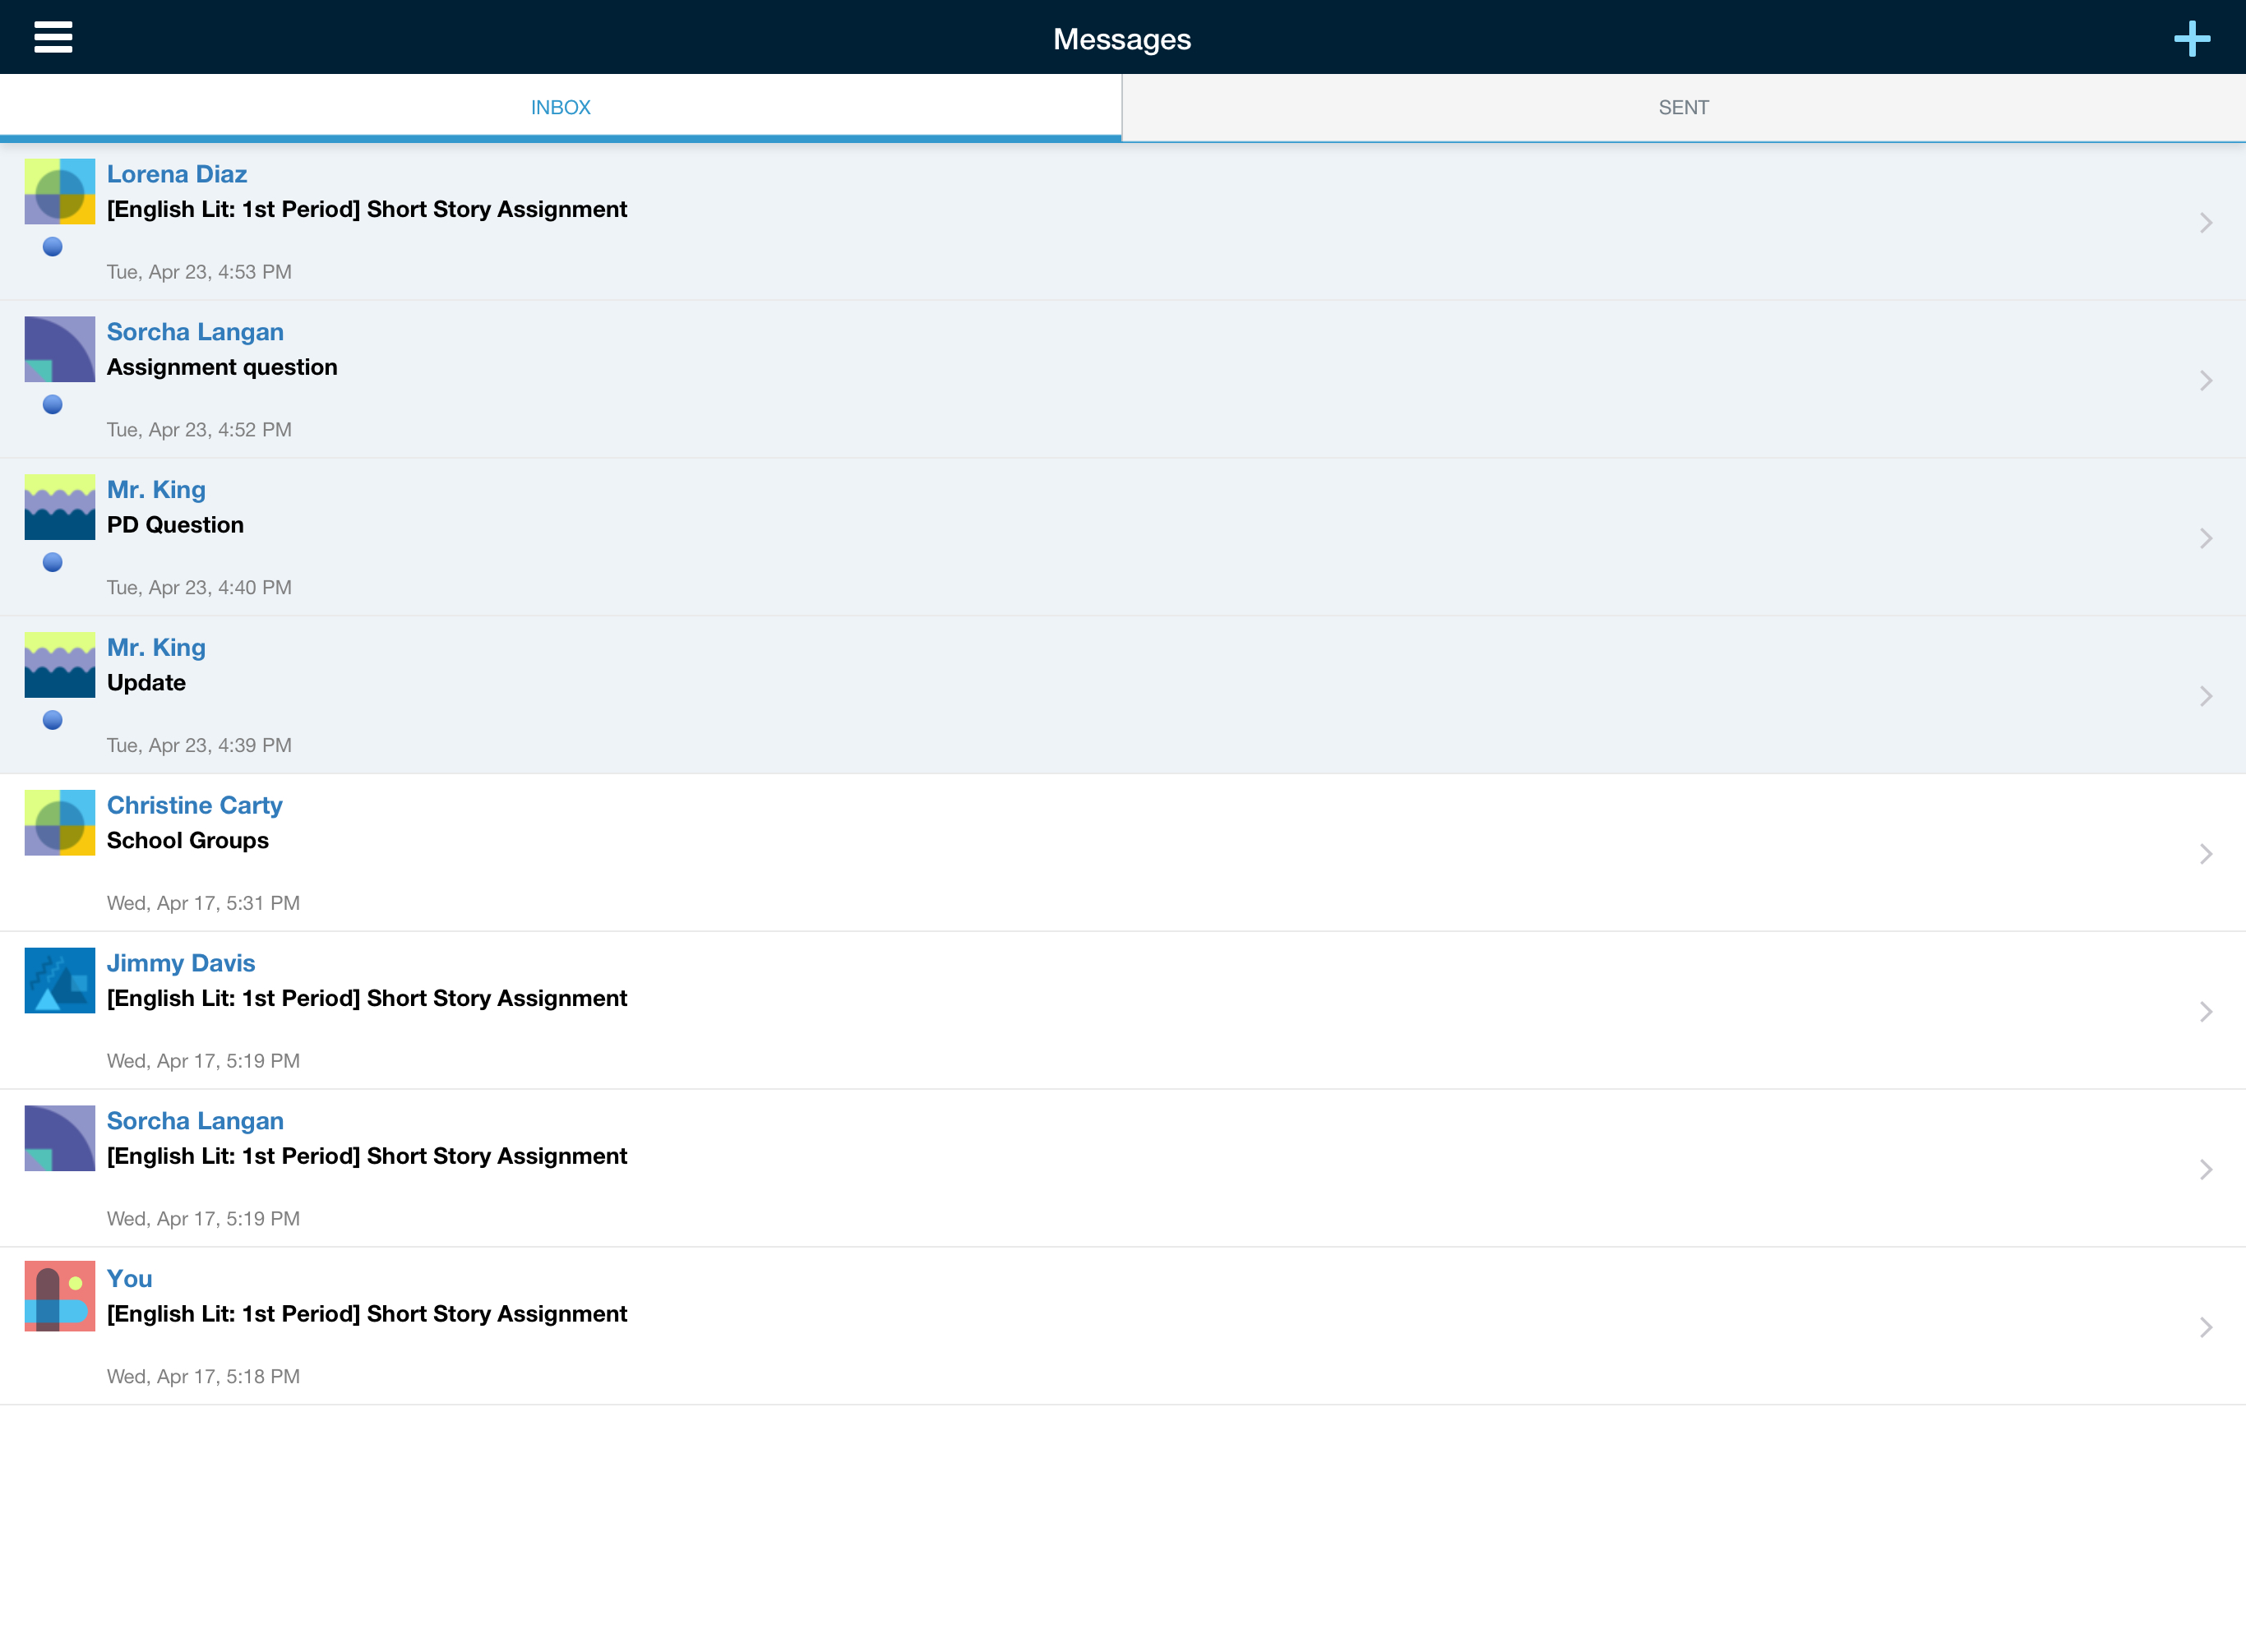Click Sorcha Langan's avatar on Assignment question

[x=60, y=349]
